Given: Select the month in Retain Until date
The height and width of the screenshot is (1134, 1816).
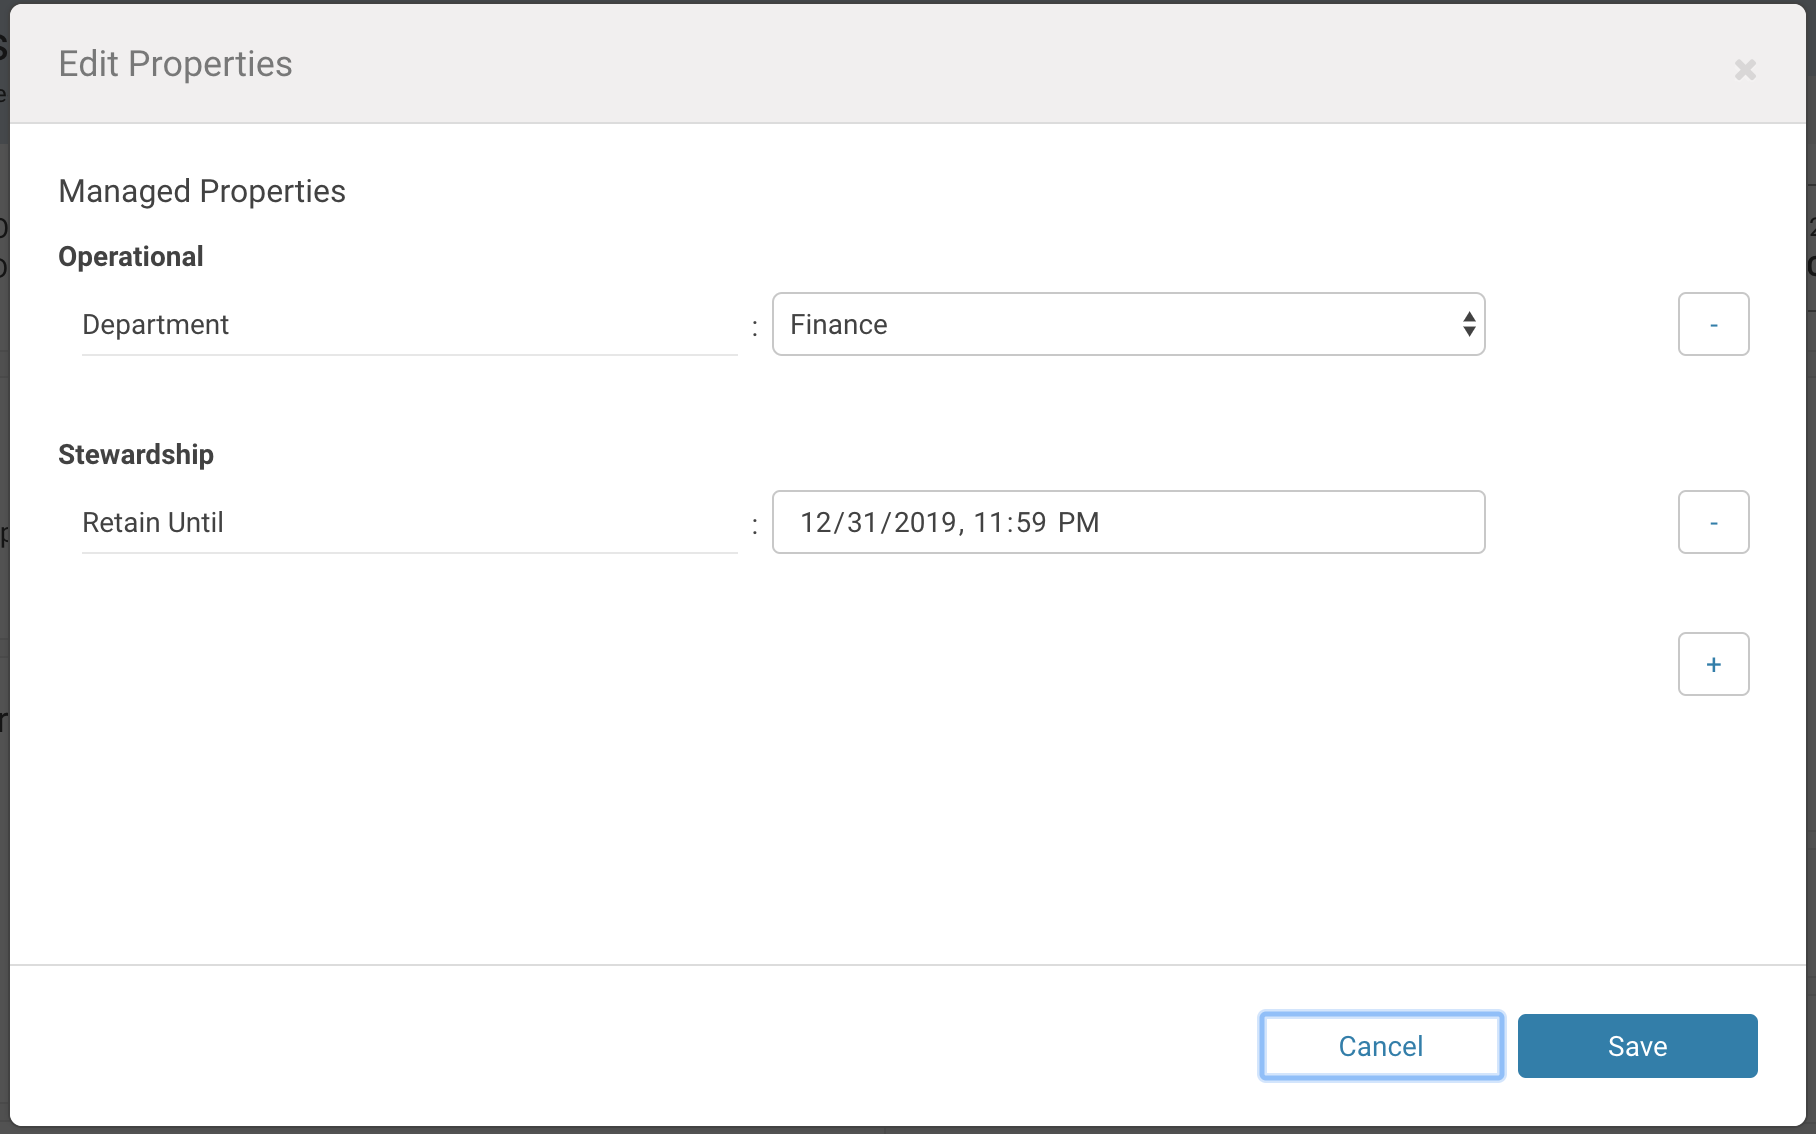Looking at the screenshot, I should [x=815, y=523].
